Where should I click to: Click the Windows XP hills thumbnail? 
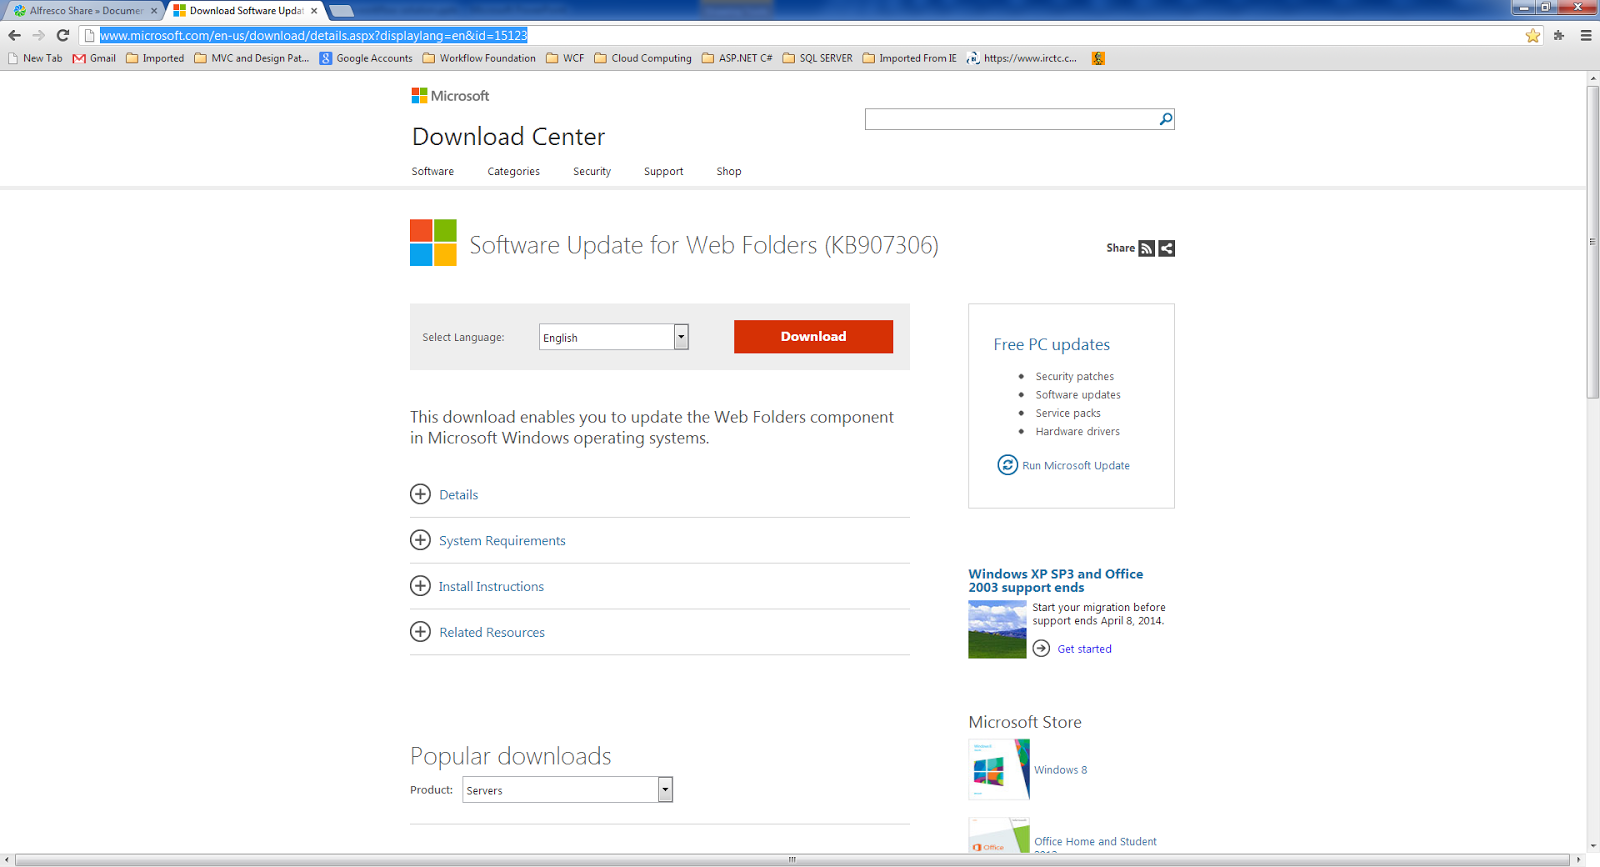[x=997, y=629]
